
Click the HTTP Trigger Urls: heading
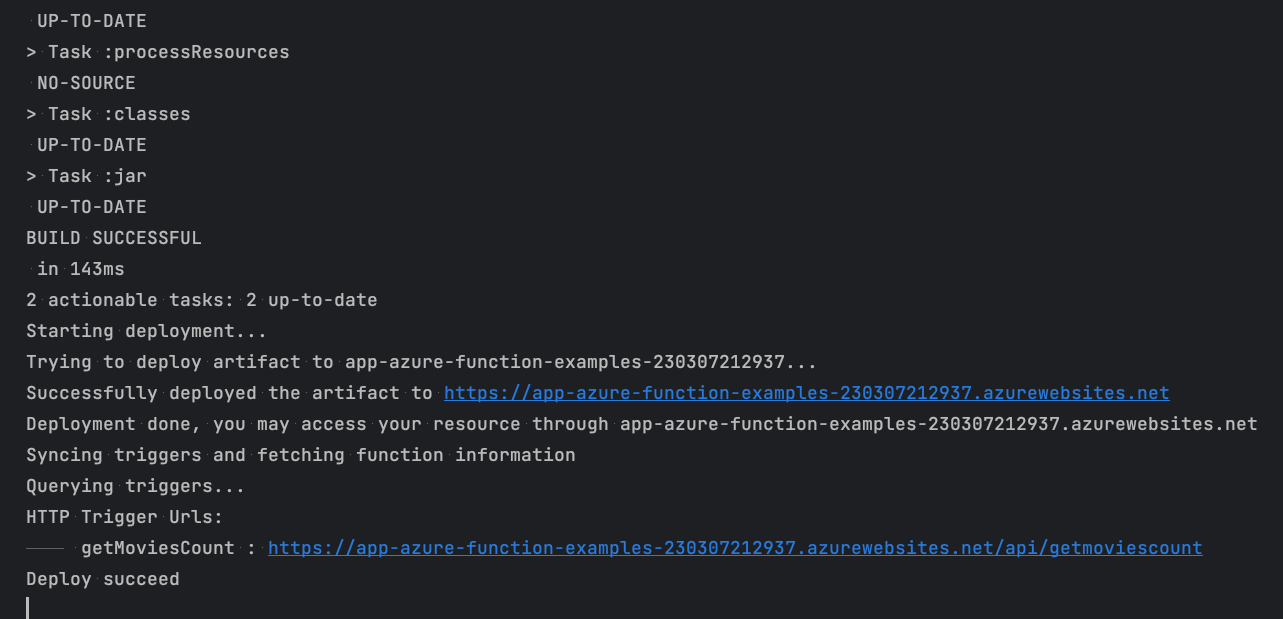pyautogui.click(x=125, y=517)
